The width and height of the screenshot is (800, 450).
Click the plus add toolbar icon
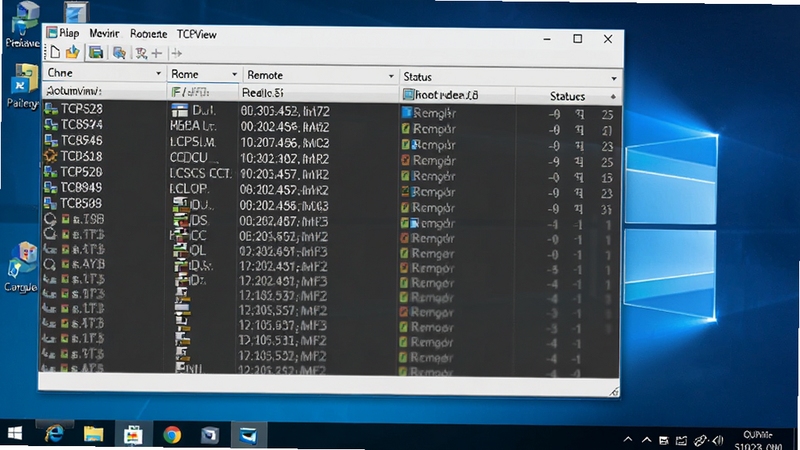pyautogui.click(x=157, y=53)
